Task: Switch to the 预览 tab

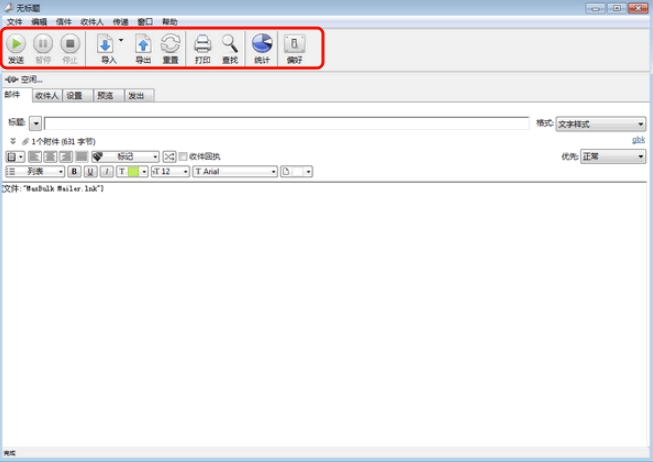Action: point(108,96)
